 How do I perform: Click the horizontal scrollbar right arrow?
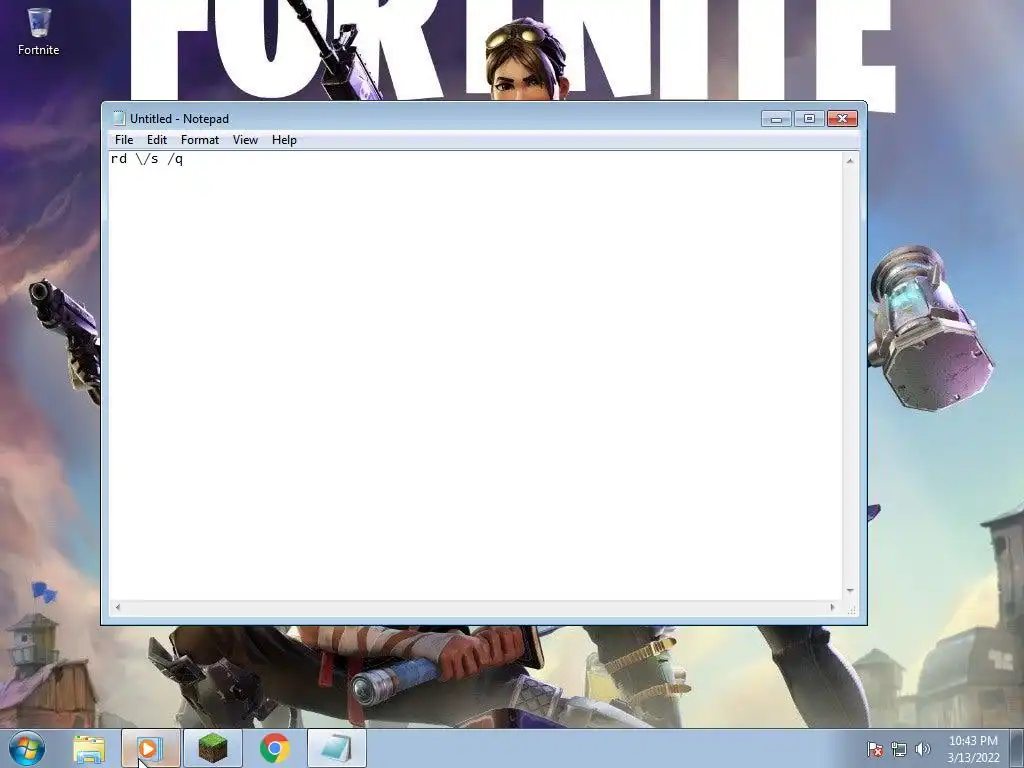tap(832, 607)
